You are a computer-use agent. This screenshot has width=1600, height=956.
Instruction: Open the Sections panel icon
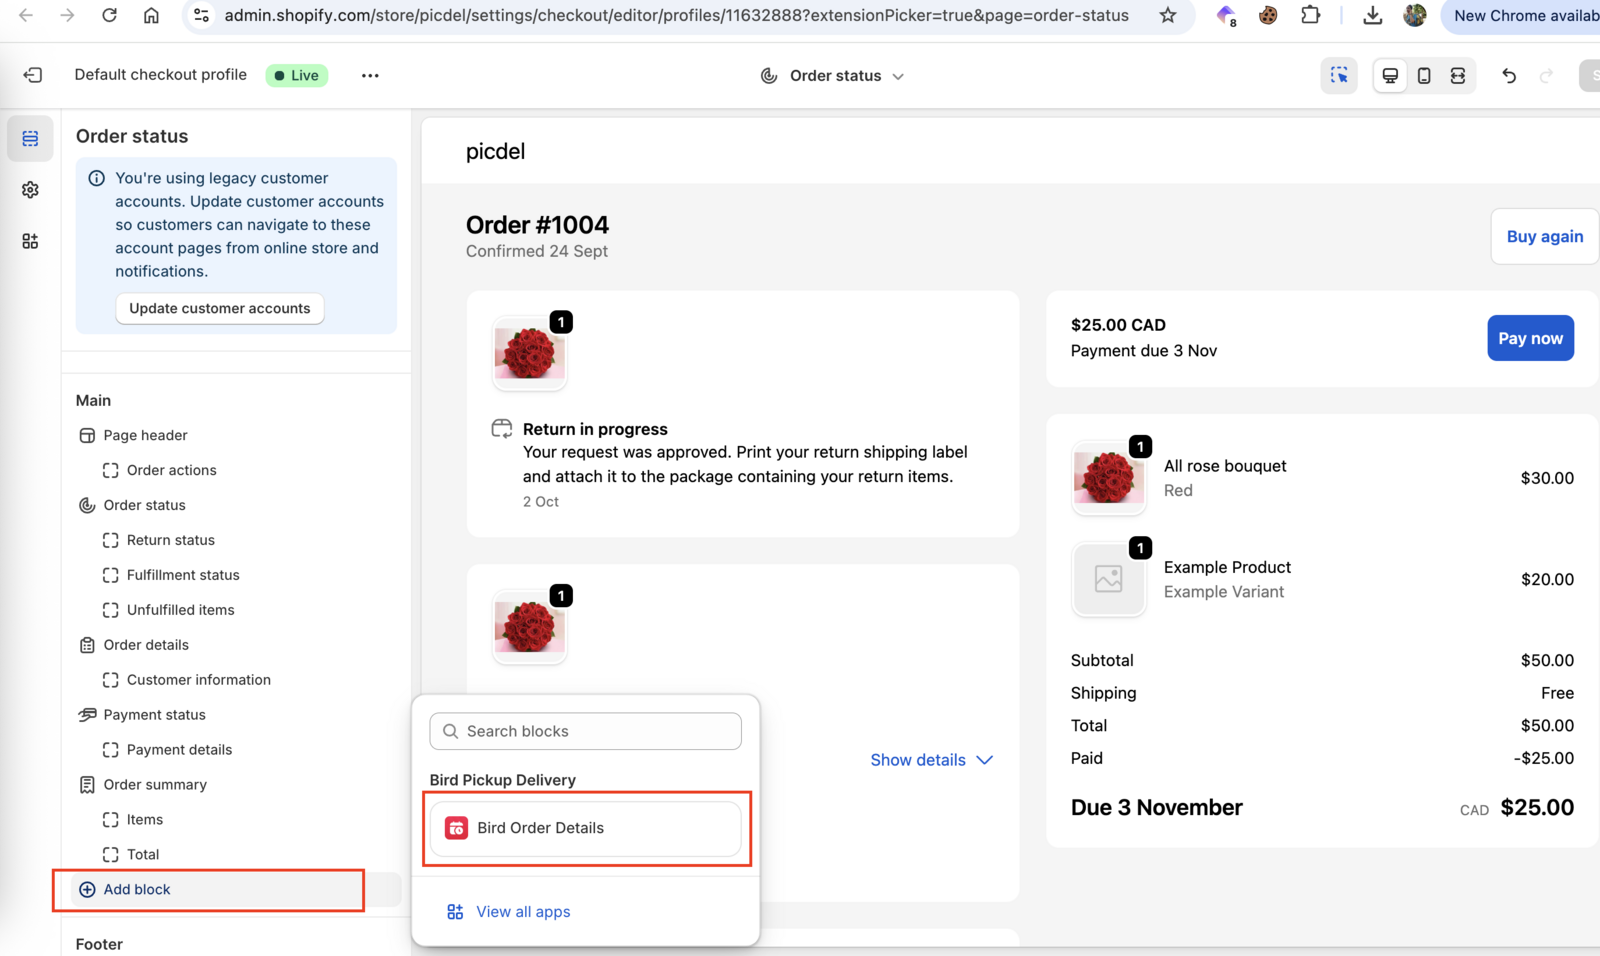coord(30,138)
